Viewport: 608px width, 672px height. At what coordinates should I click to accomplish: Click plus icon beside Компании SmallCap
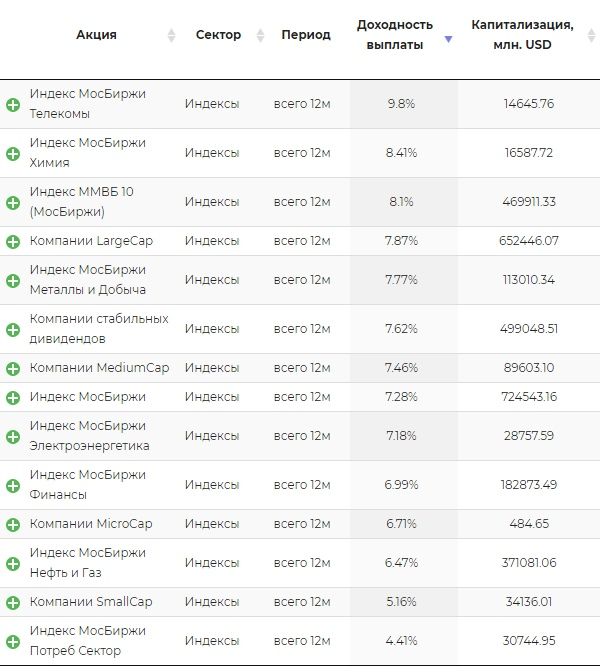coord(13,602)
